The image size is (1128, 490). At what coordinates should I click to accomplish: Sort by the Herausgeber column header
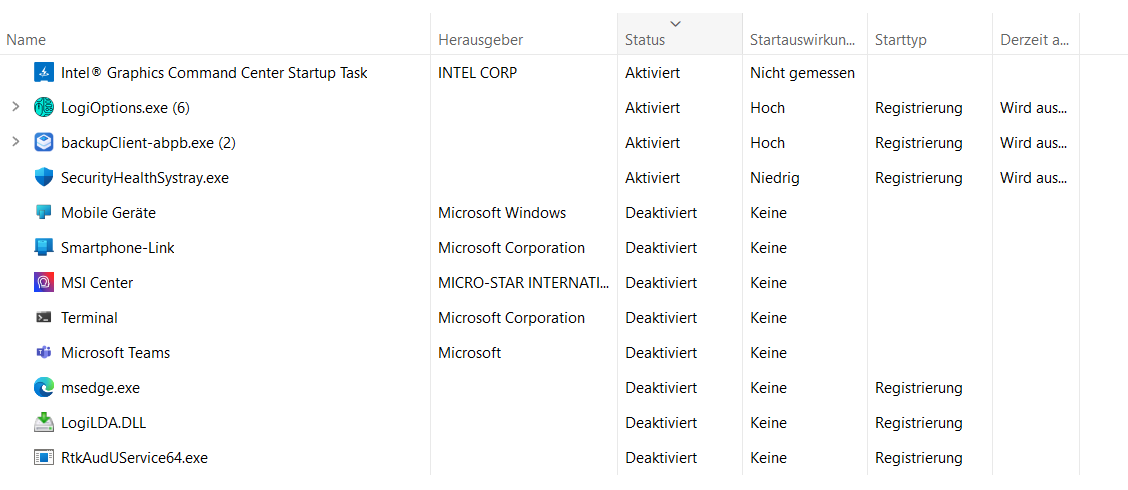point(480,40)
